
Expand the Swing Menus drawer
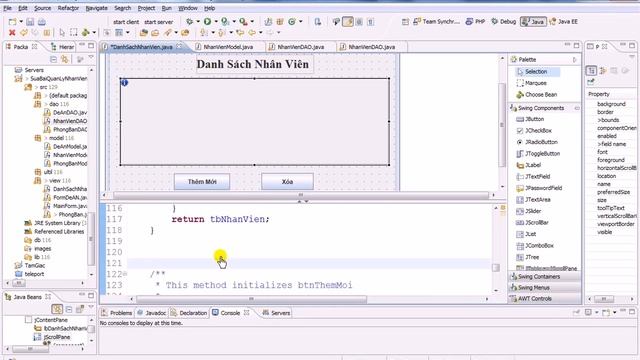coord(545,287)
